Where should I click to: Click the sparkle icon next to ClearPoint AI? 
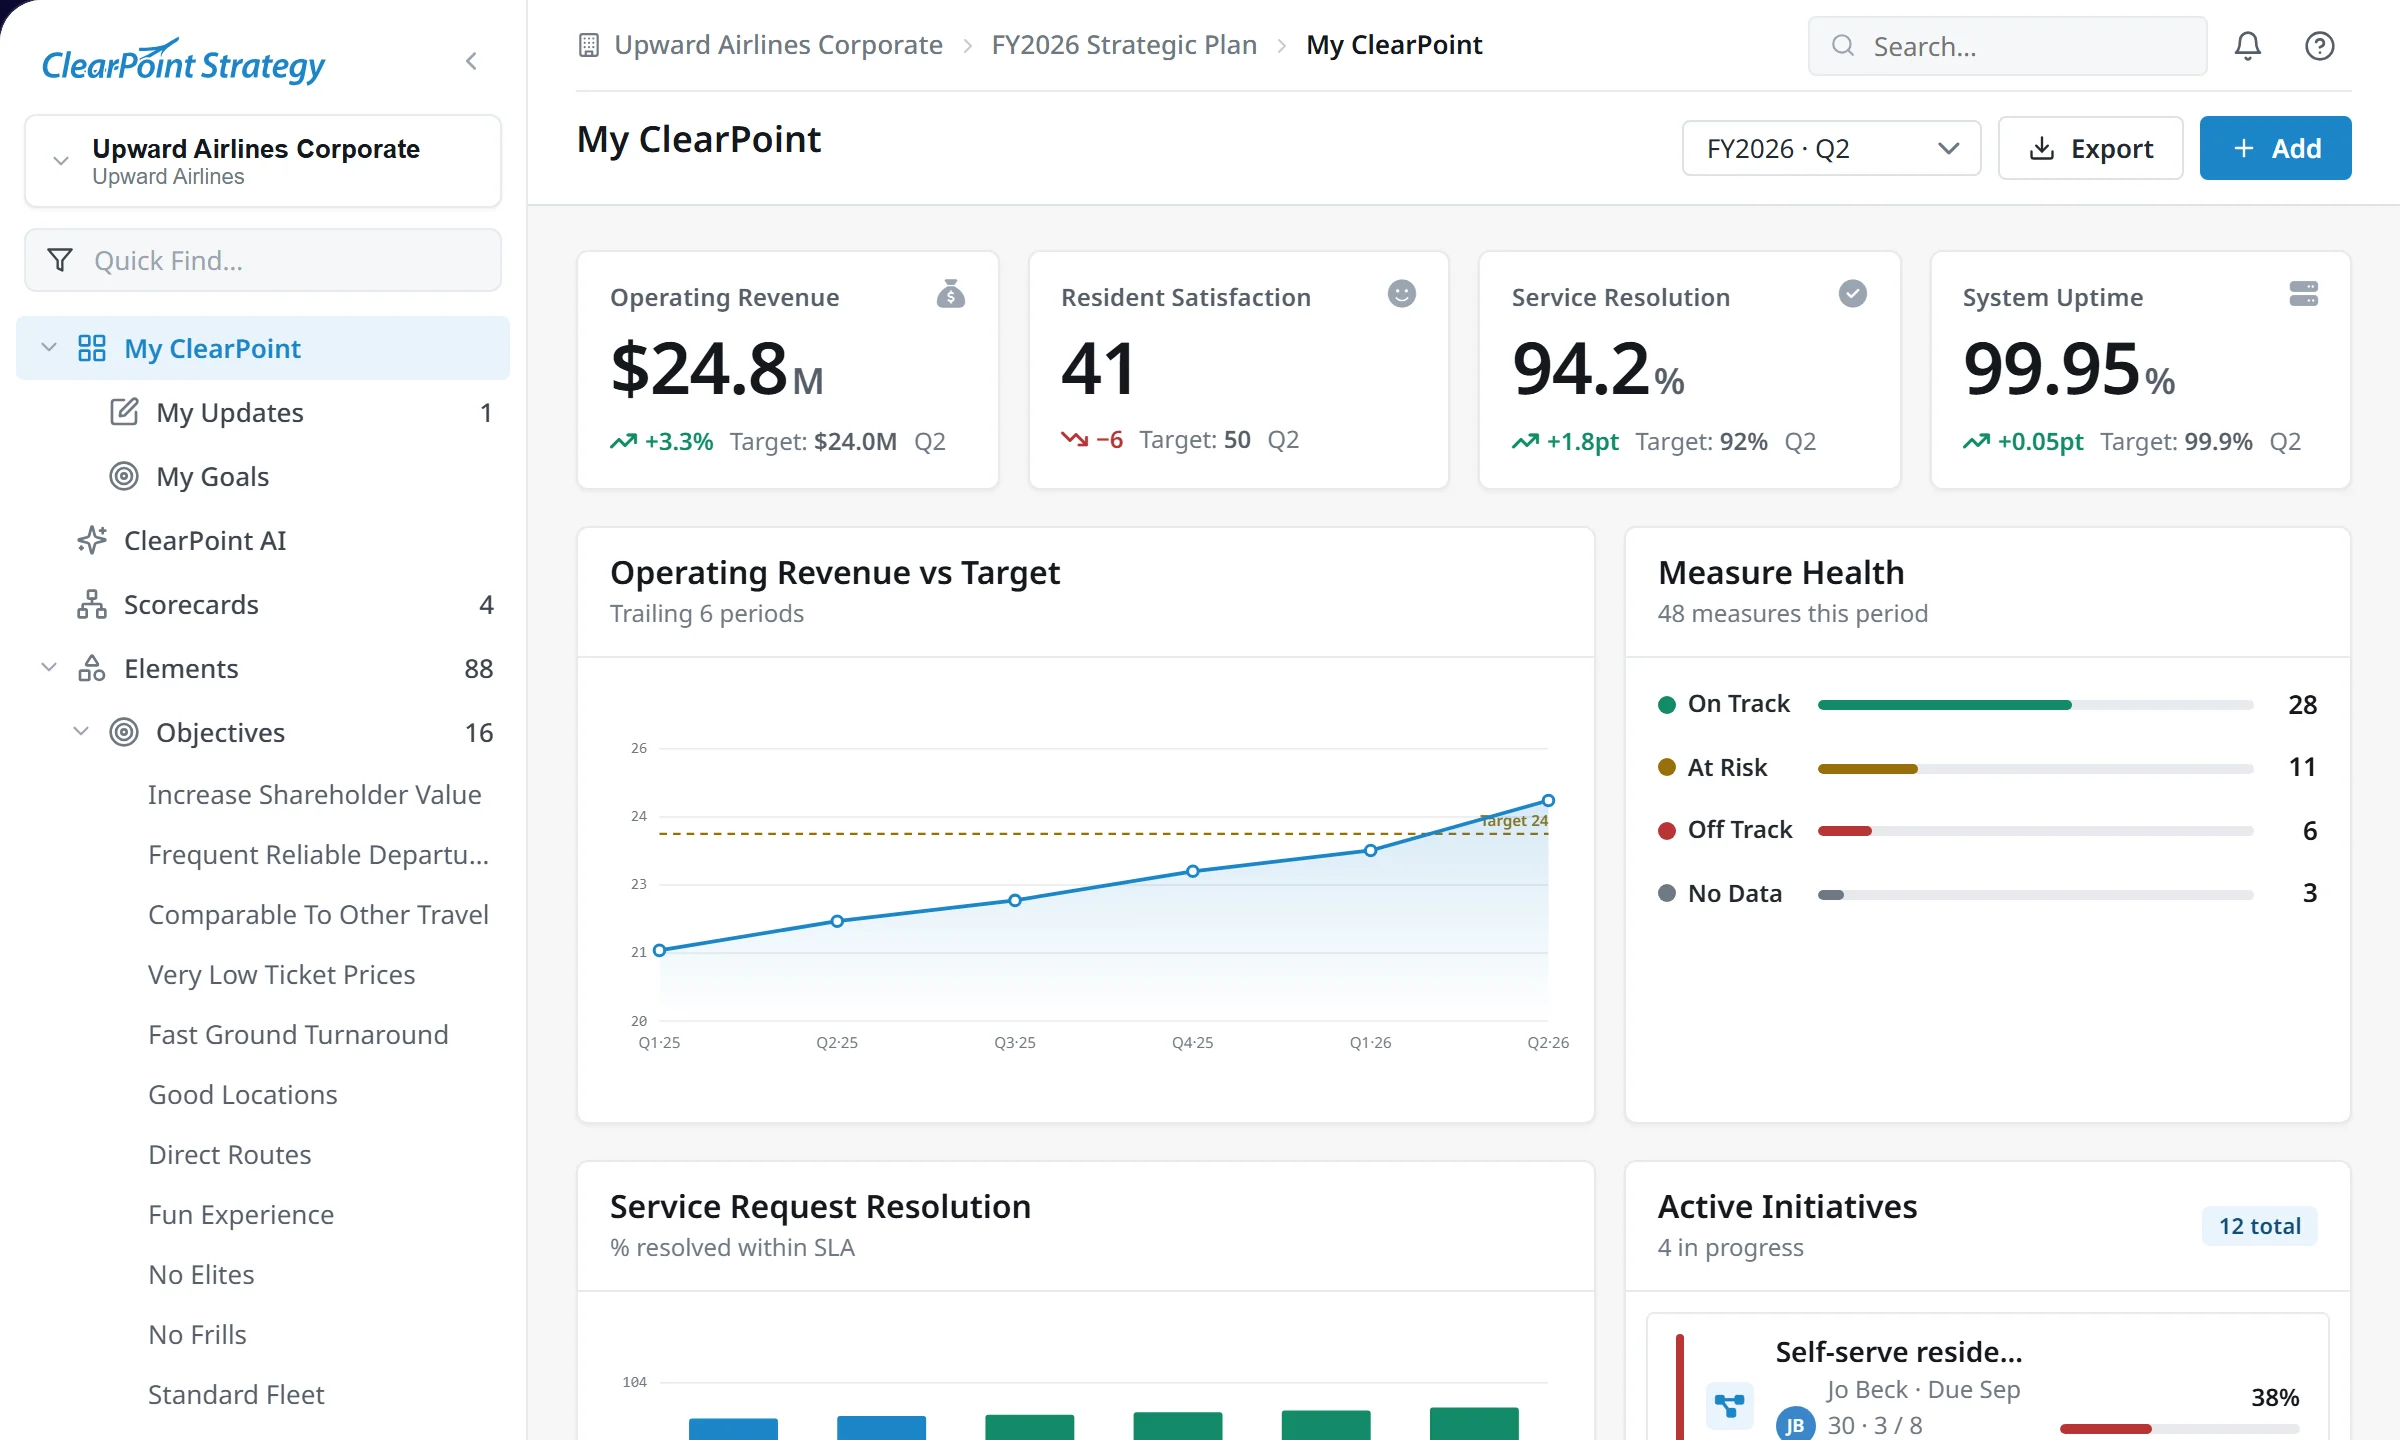pyautogui.click(x=92, y=540)
